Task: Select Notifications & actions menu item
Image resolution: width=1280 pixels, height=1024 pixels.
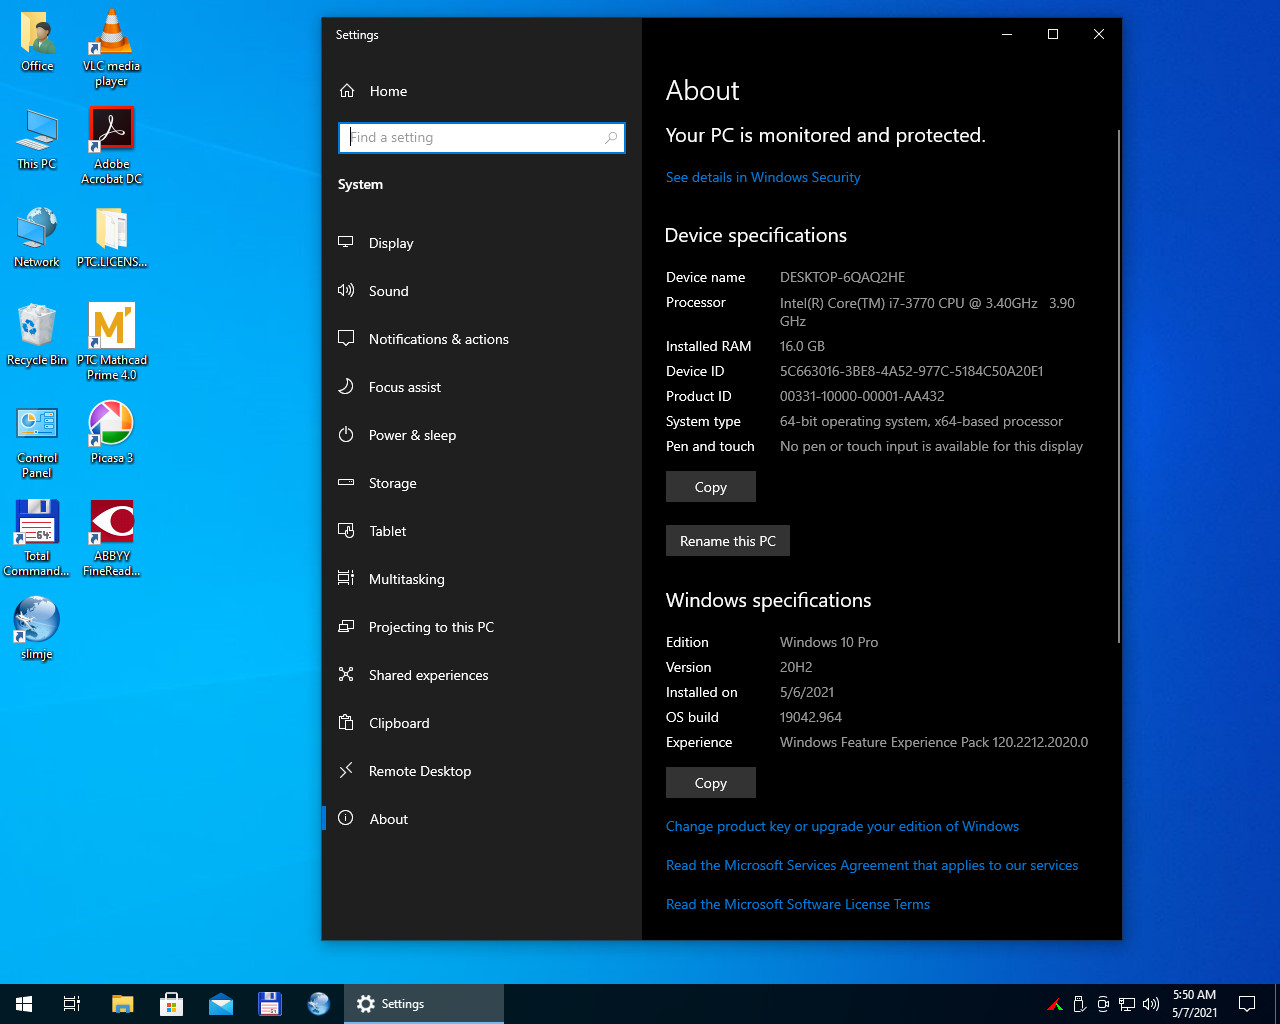Action: click(x=438, y=339)
